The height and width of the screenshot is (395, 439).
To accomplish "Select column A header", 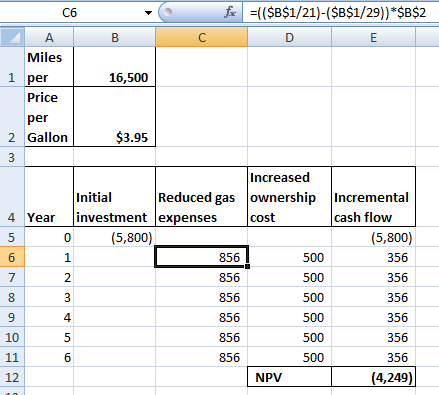I will 49,37.
